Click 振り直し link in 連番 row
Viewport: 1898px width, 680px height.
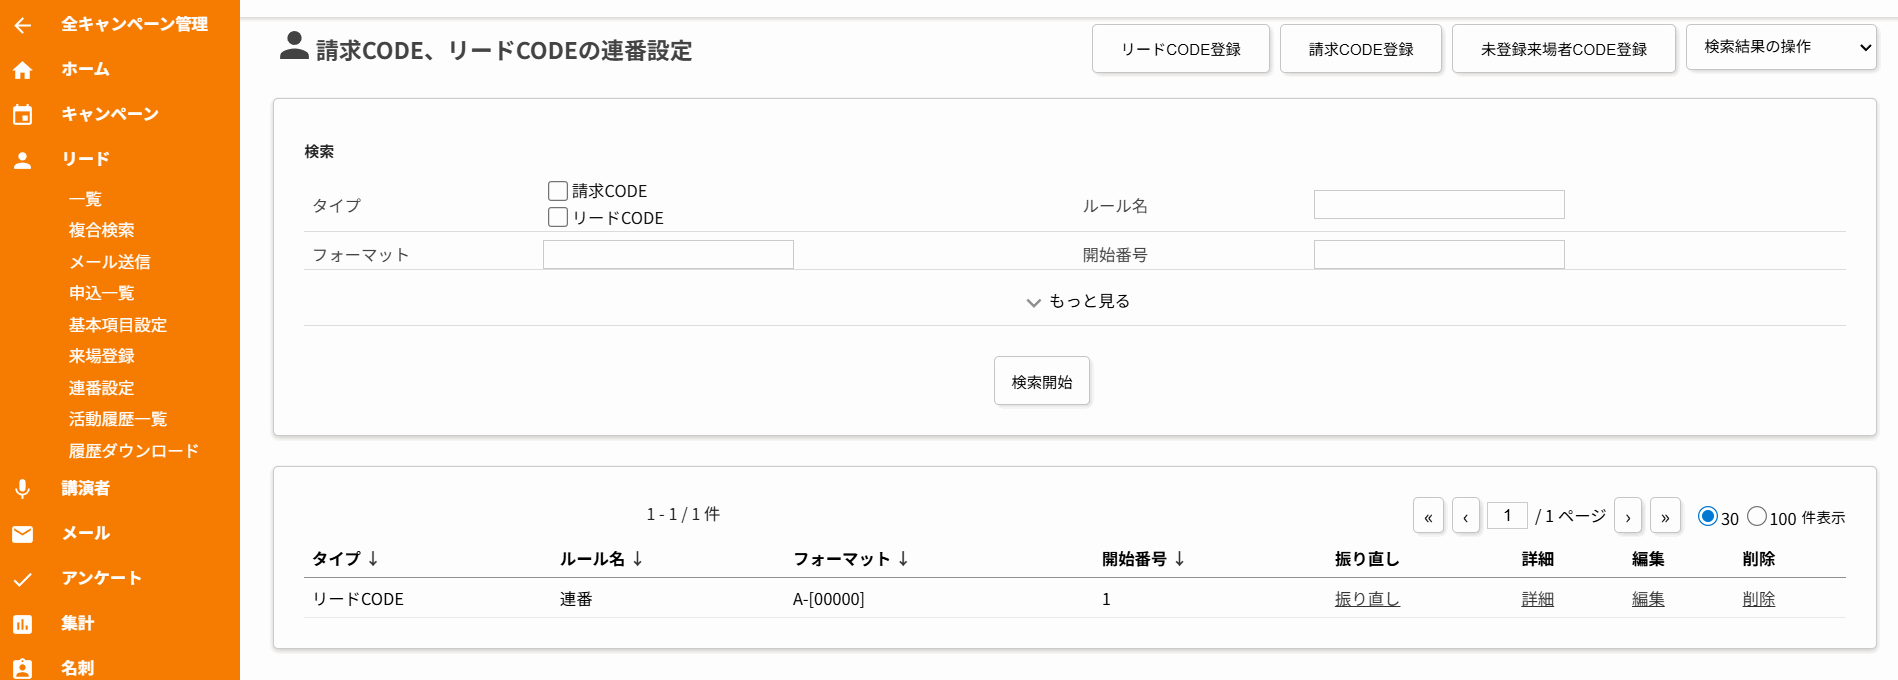pyautogui.click(x=1367, y=599)
